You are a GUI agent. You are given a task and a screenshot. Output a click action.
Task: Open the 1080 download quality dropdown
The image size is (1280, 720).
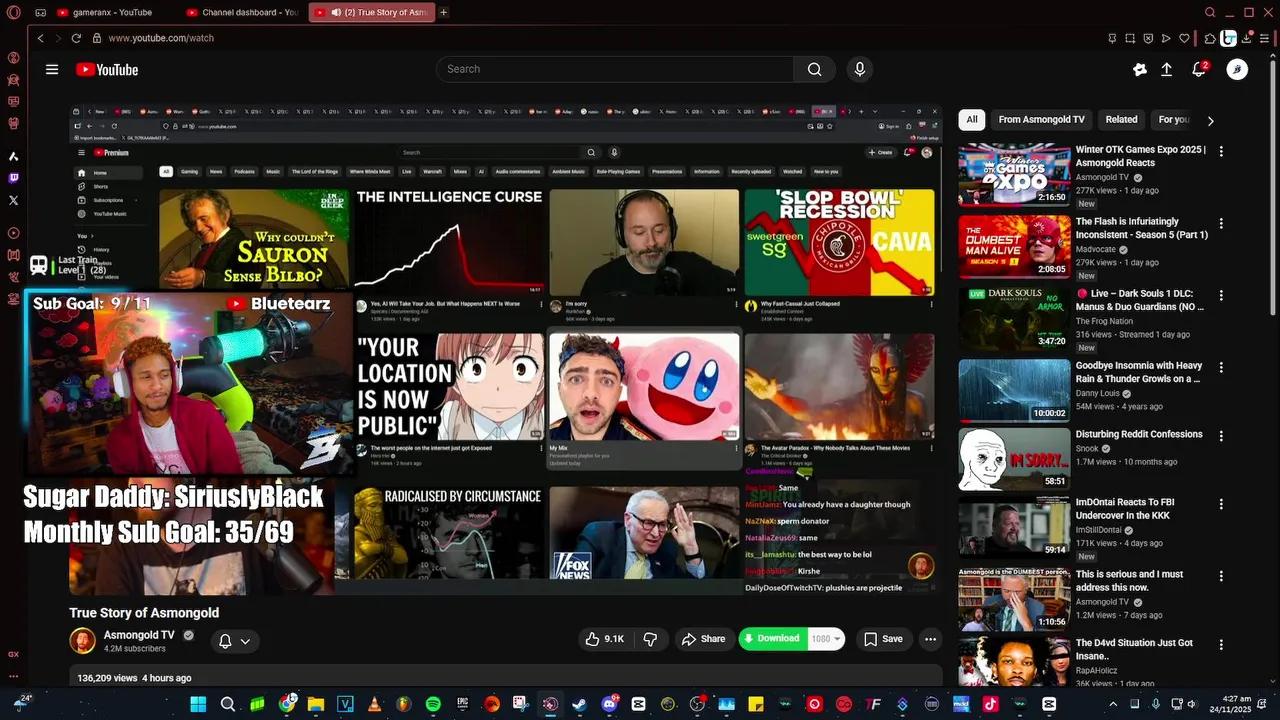coord(827,639)
